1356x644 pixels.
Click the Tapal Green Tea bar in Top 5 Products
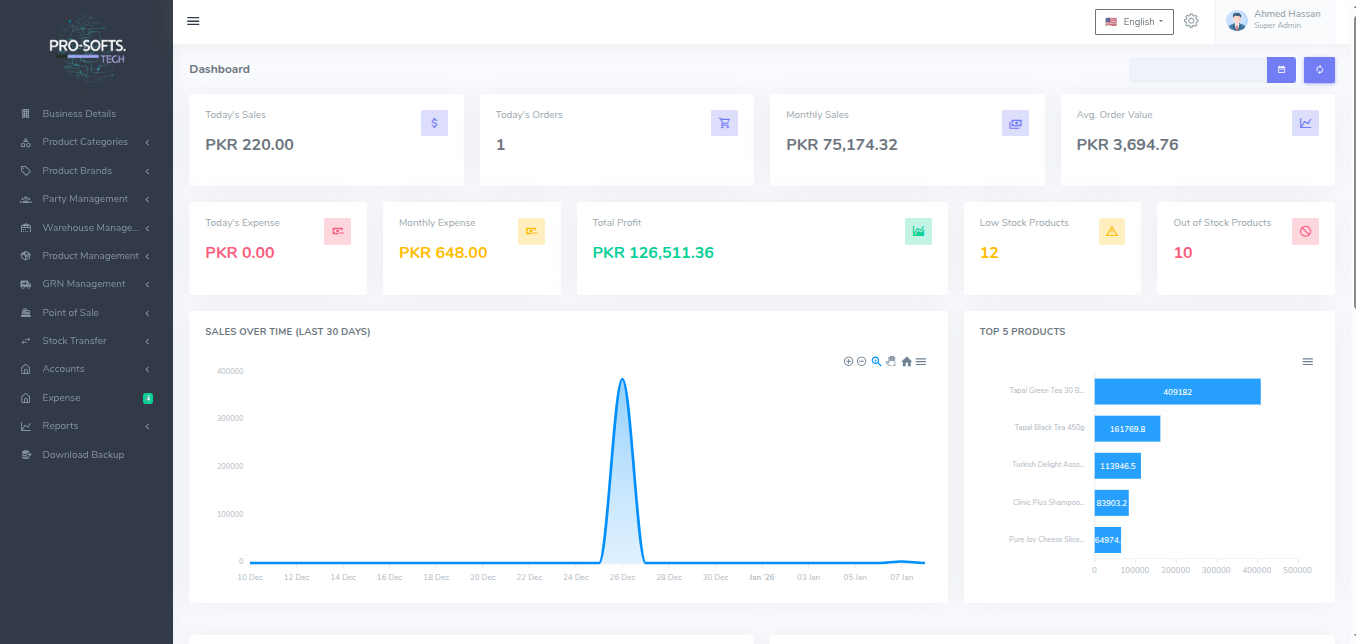coord(1177,391)
